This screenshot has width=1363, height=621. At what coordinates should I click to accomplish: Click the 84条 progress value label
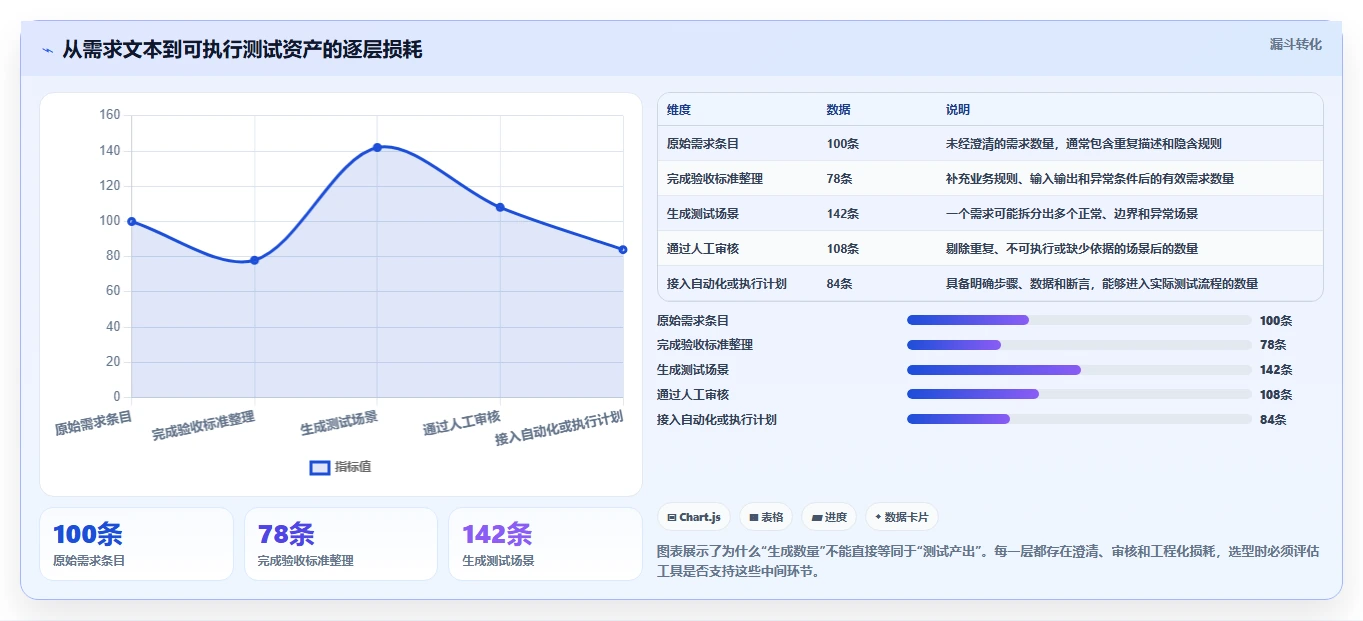tap(1273, 419)
